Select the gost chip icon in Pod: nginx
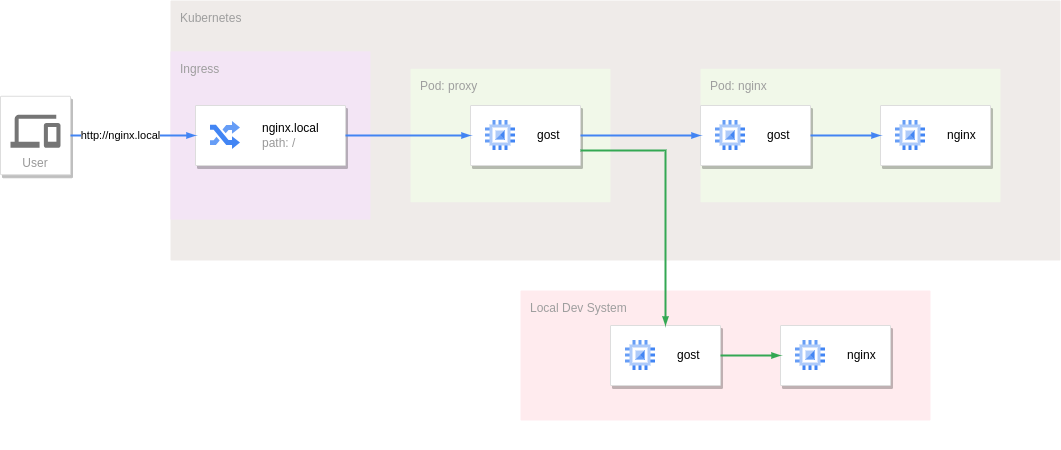The width and height of the screenshot is (1061, 450). click(x=730, y=135)
